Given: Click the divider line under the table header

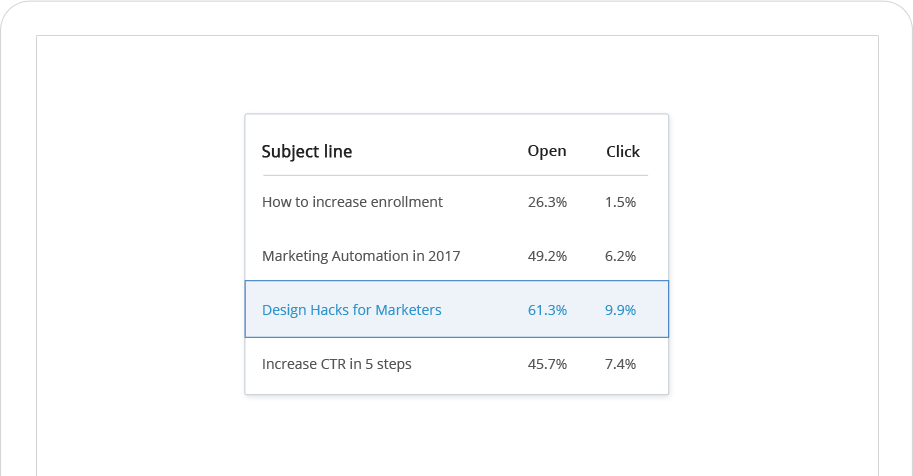Looking at the screenshot, I should click(455, 176).
